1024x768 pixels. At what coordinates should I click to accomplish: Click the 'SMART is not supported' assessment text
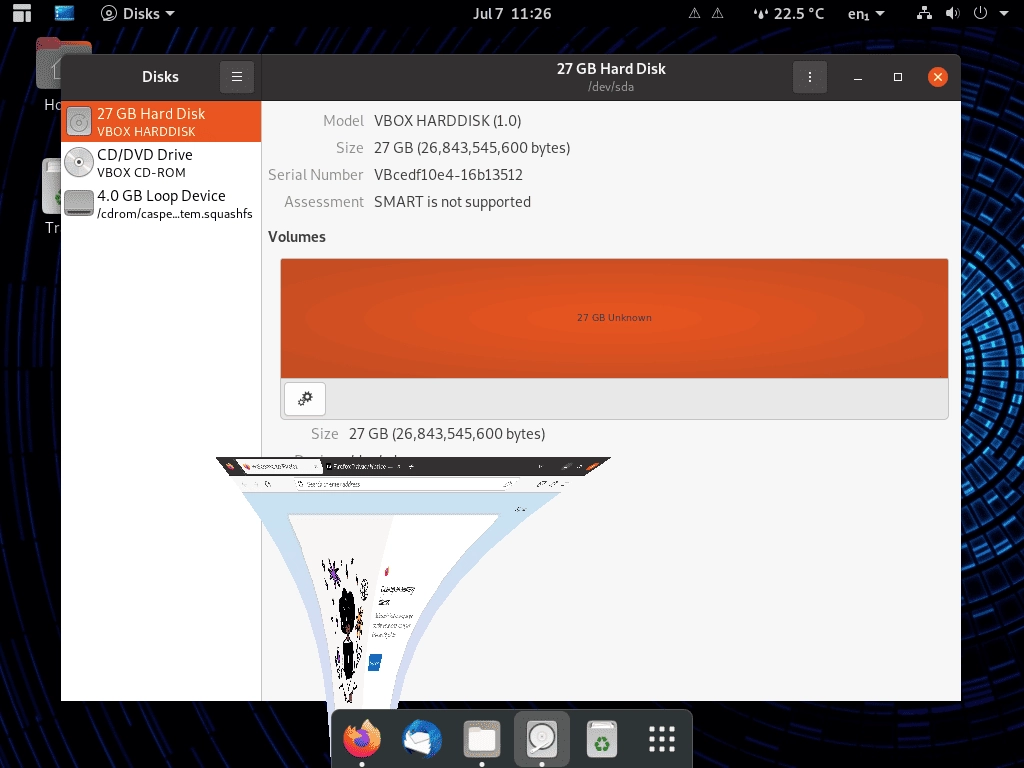[x=452, y=202]
